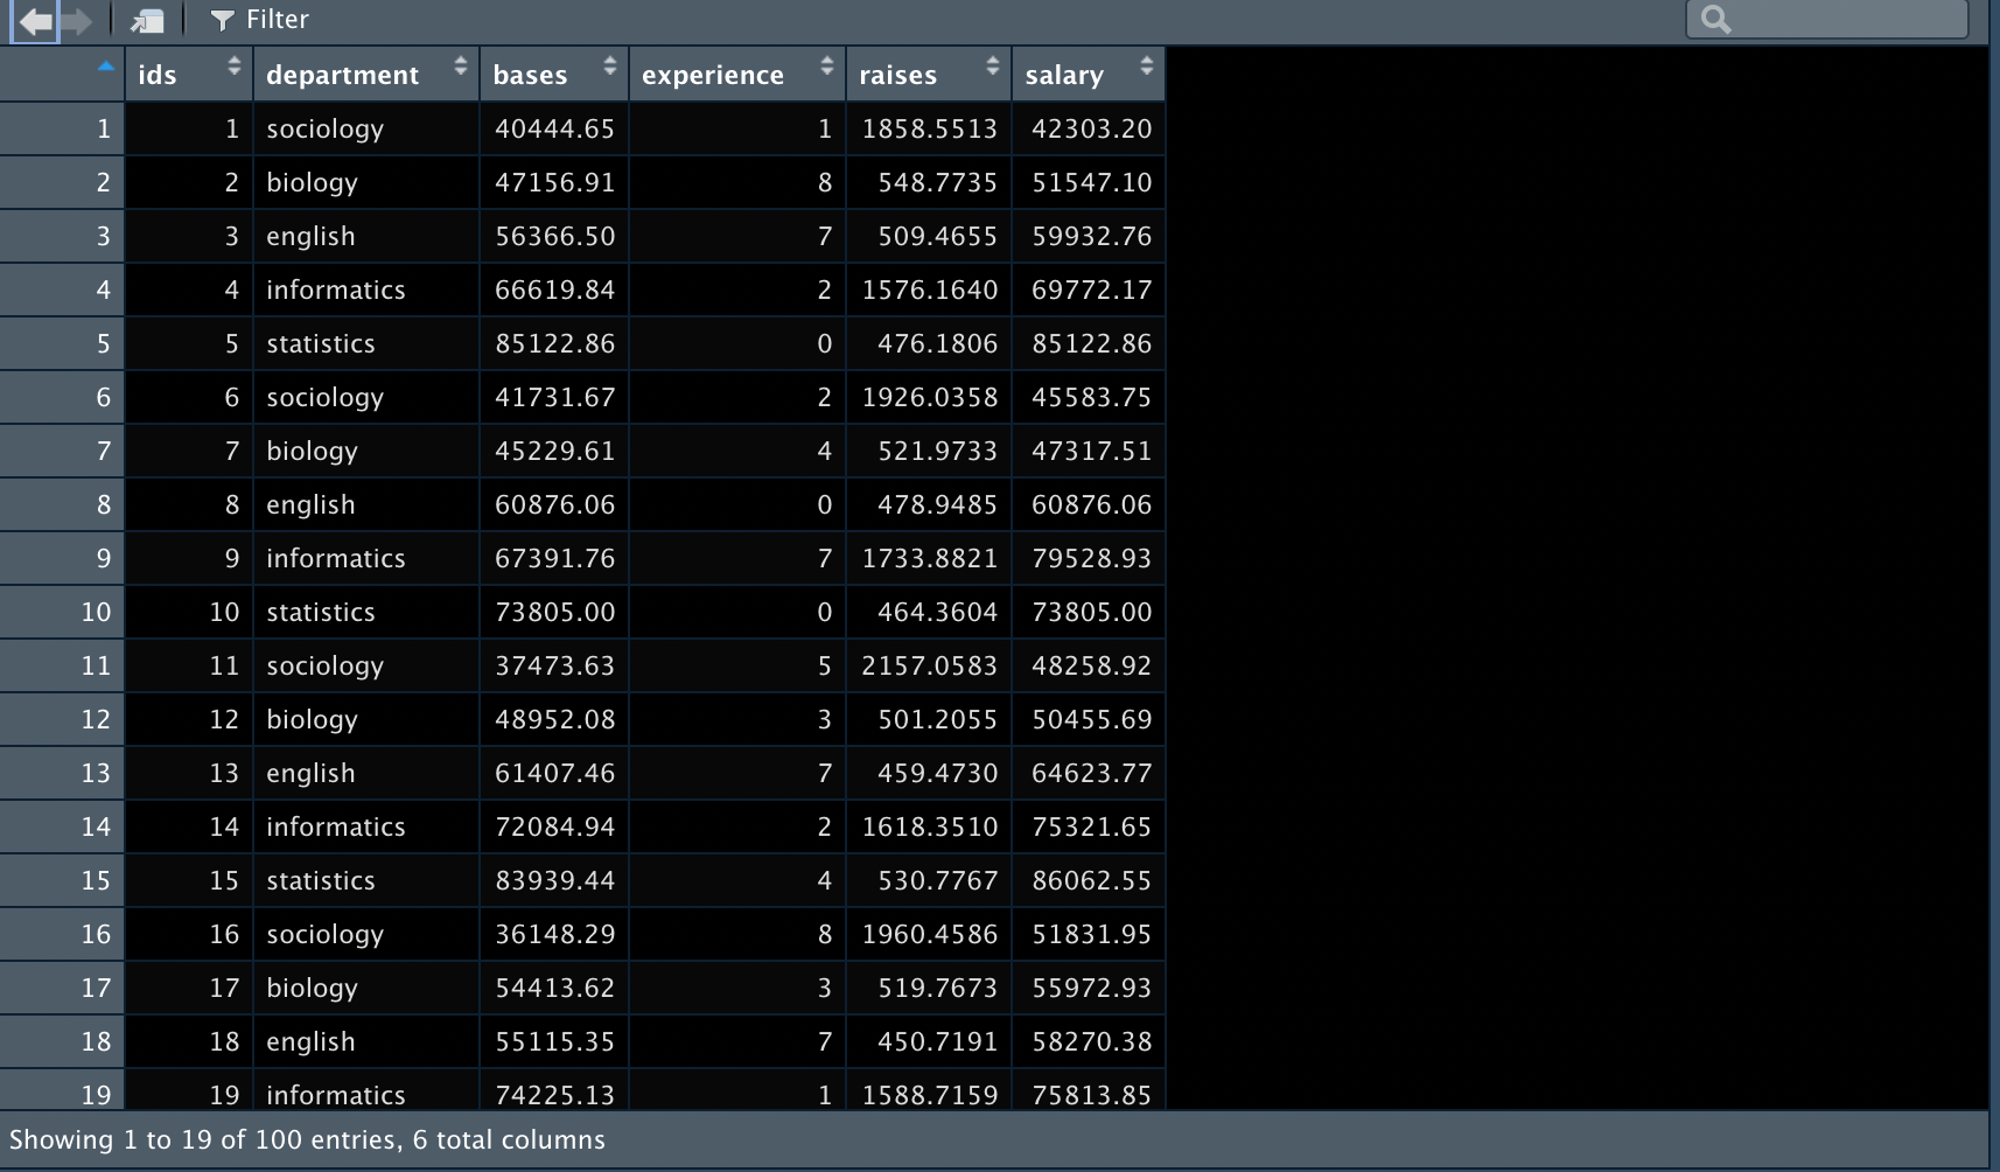Select the english cell in row 3

[311, 237]
